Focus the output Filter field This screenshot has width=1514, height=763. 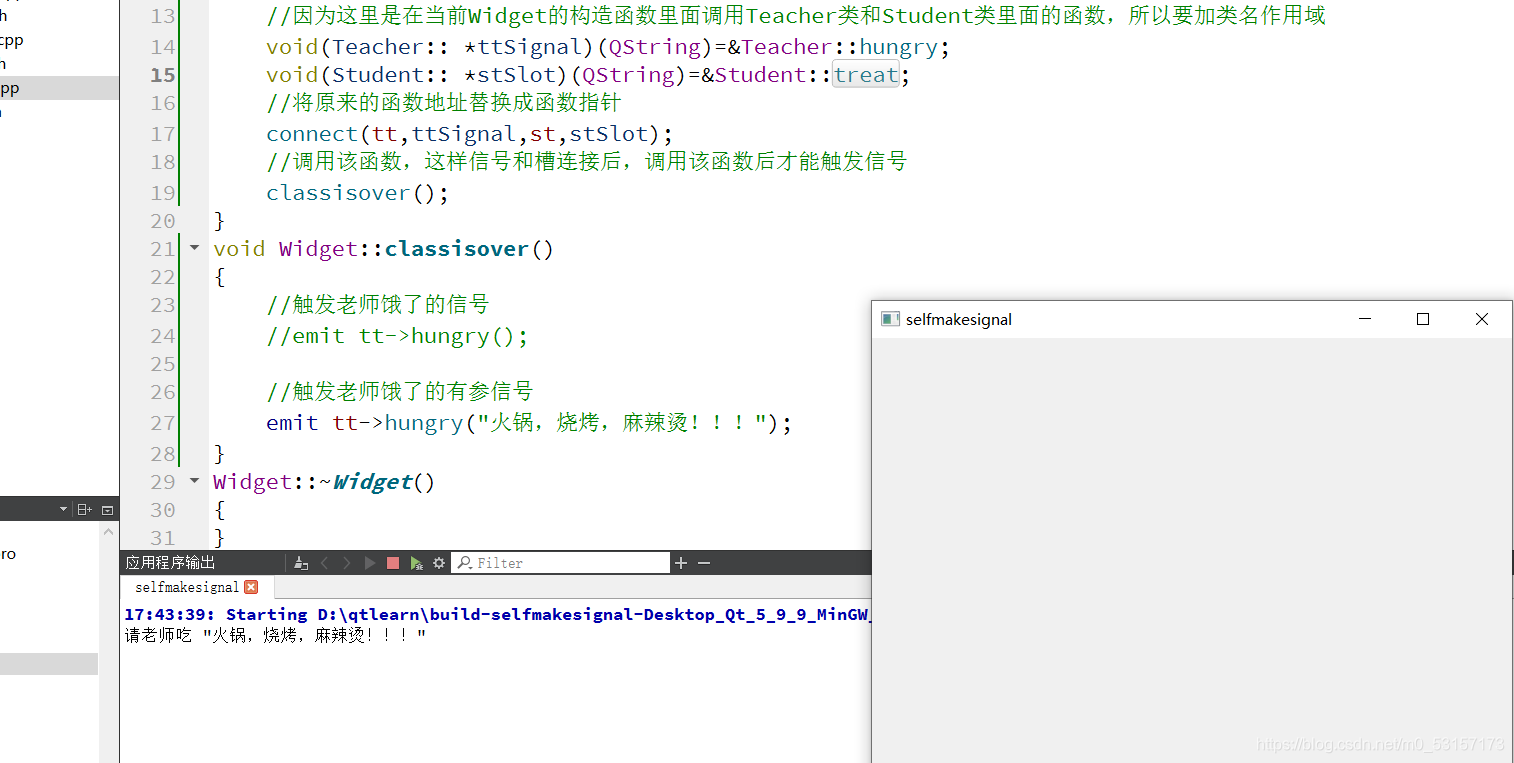[561, 563]
